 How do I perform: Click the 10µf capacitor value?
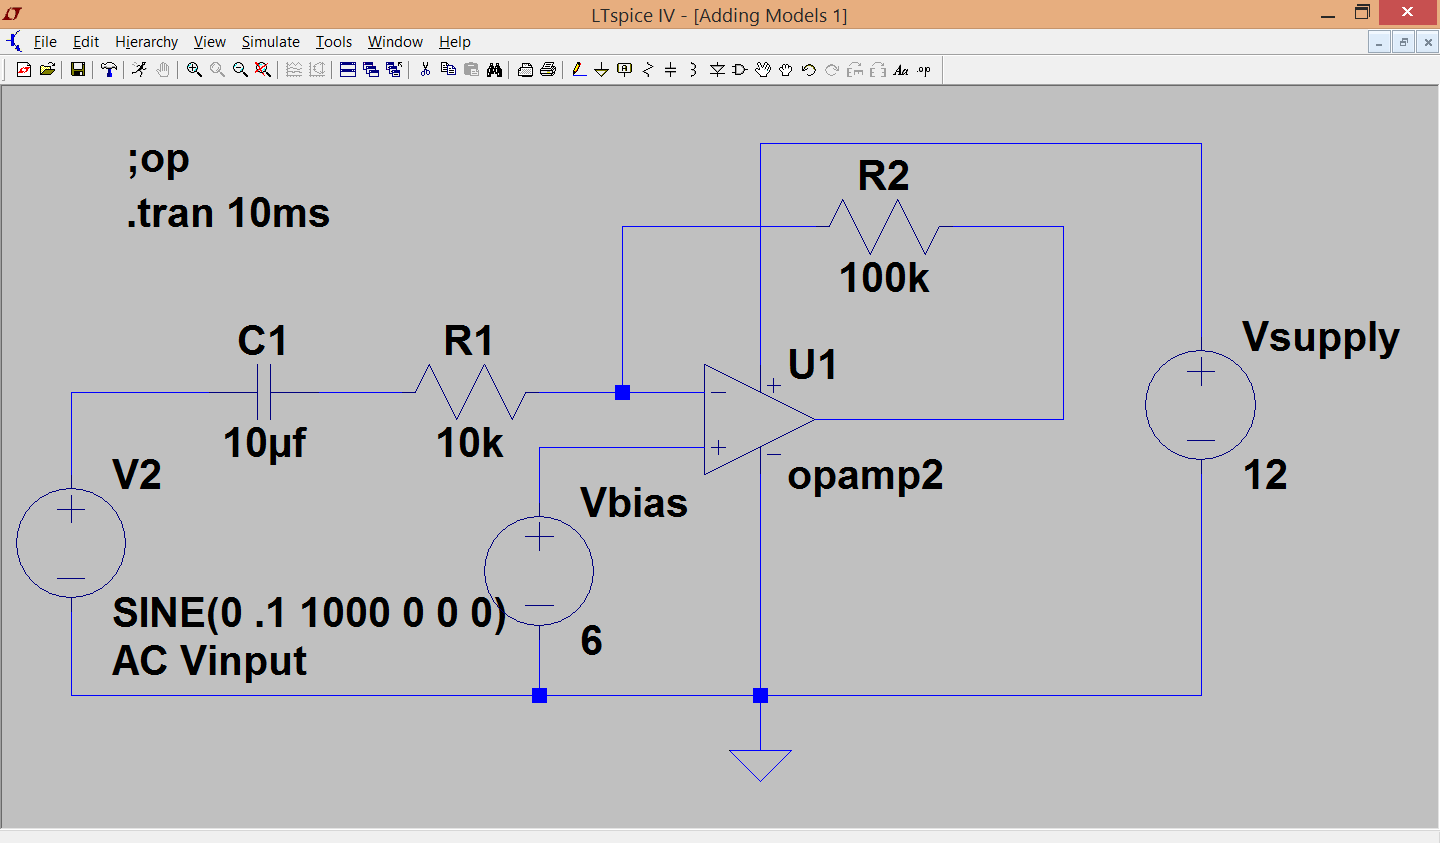click(265, 443)
